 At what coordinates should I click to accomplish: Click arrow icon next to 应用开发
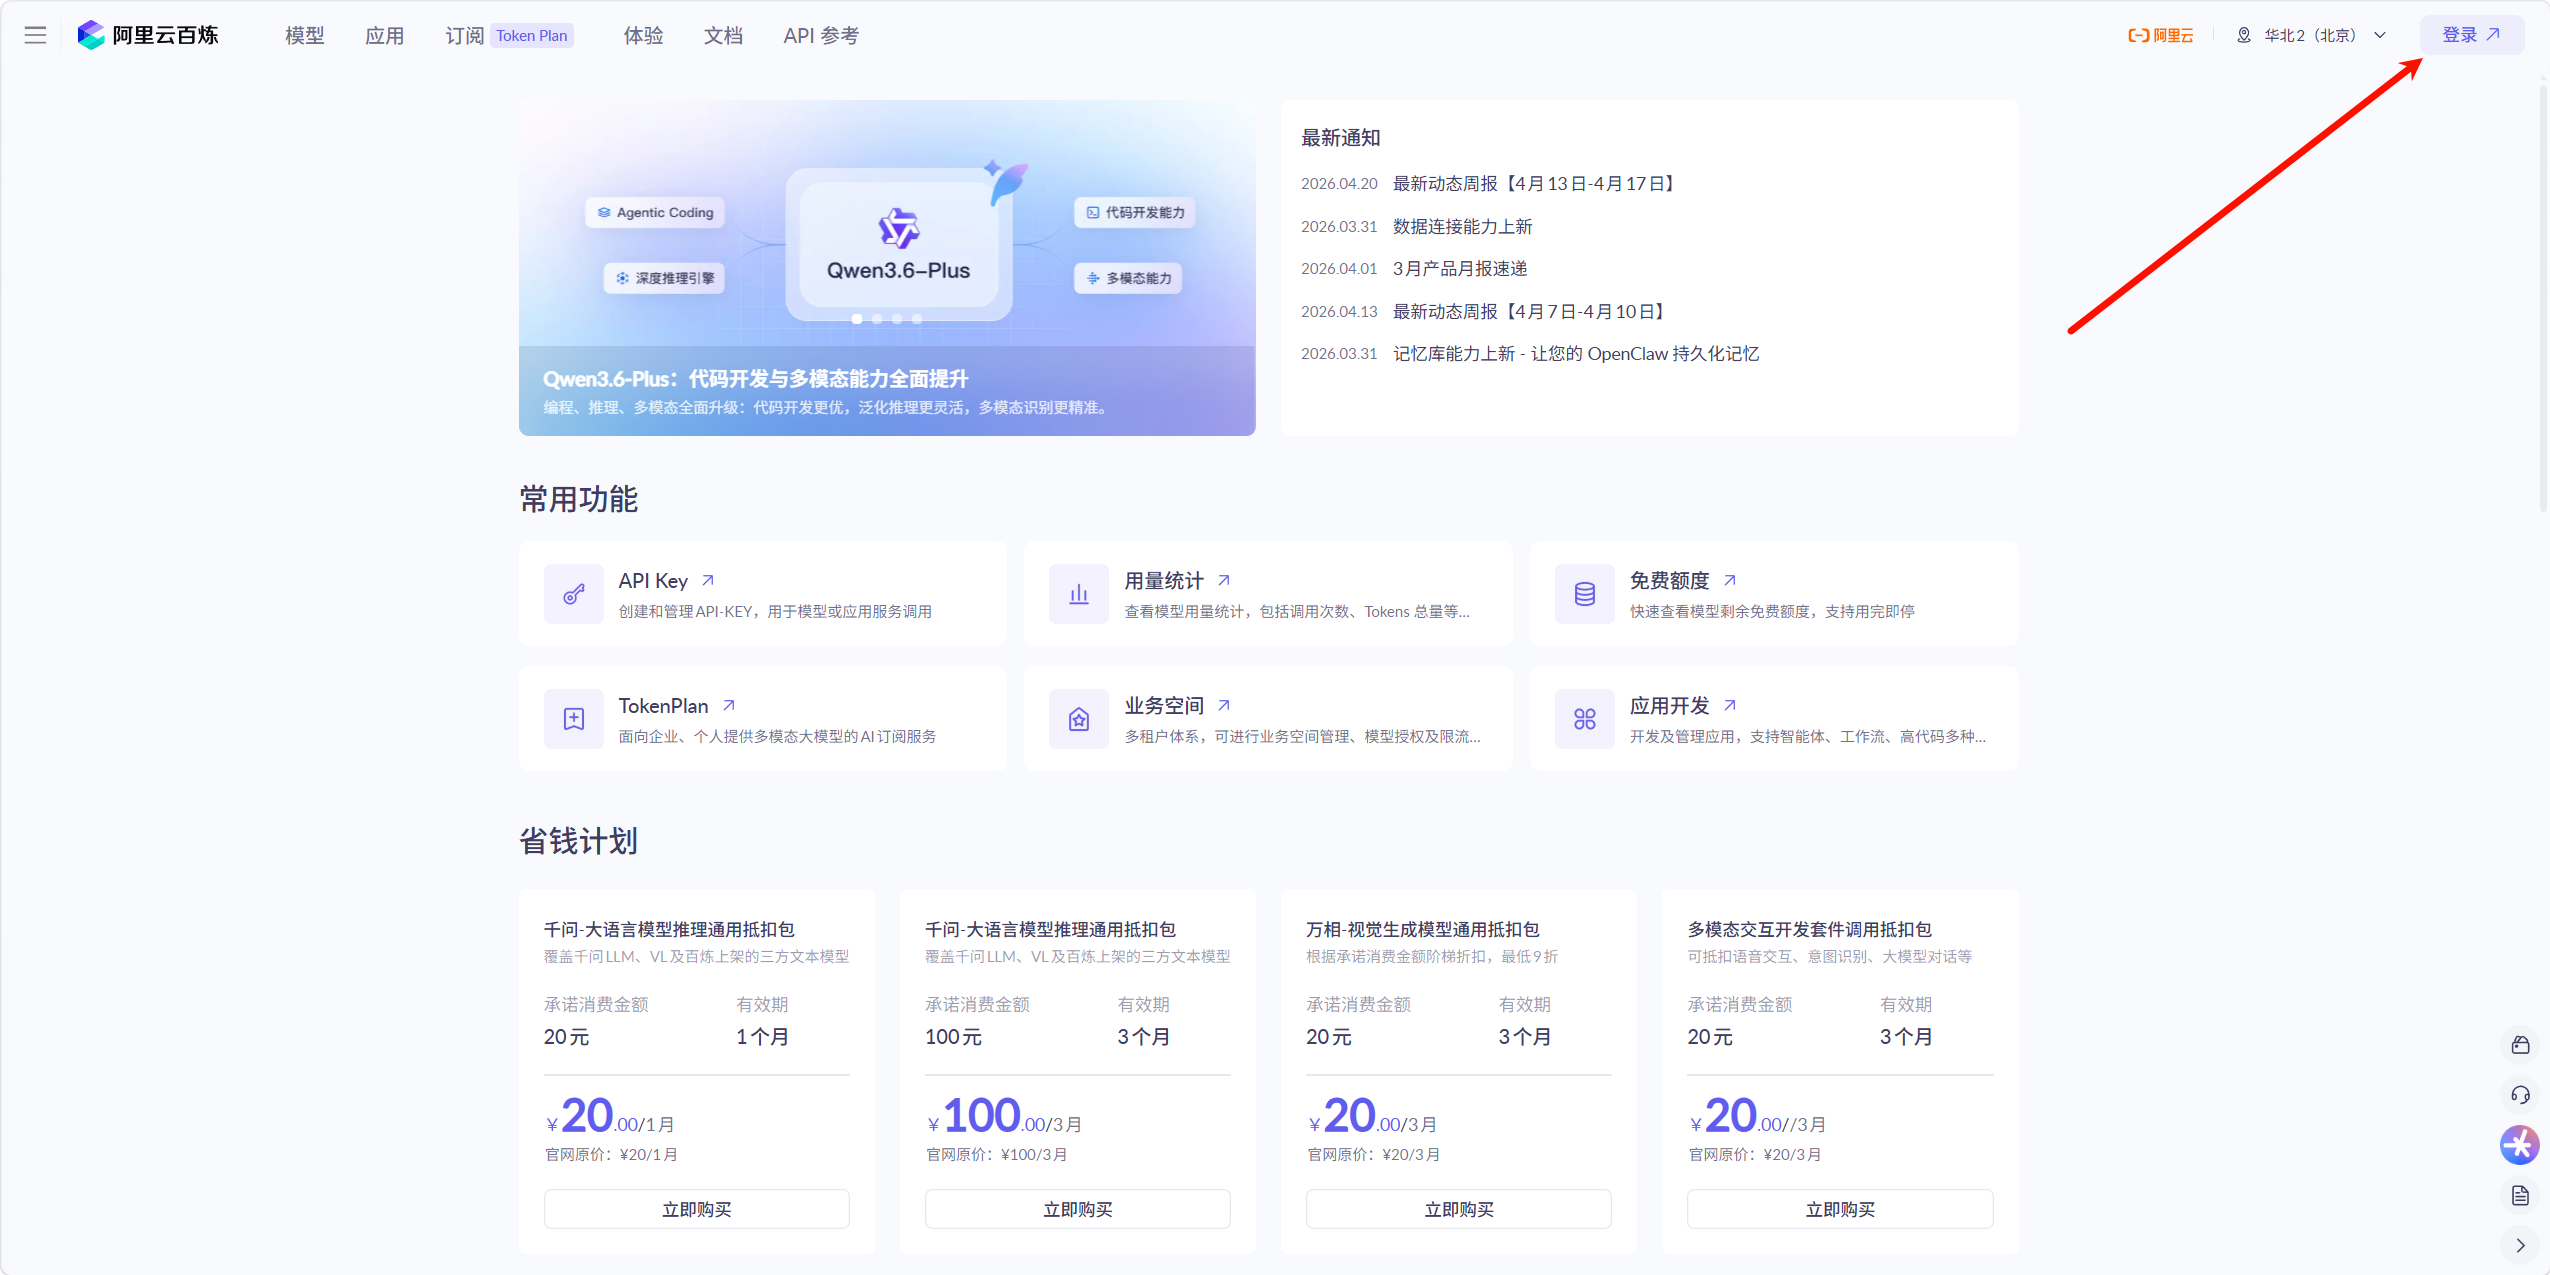pyautogui.click(x=1730, y=705)
